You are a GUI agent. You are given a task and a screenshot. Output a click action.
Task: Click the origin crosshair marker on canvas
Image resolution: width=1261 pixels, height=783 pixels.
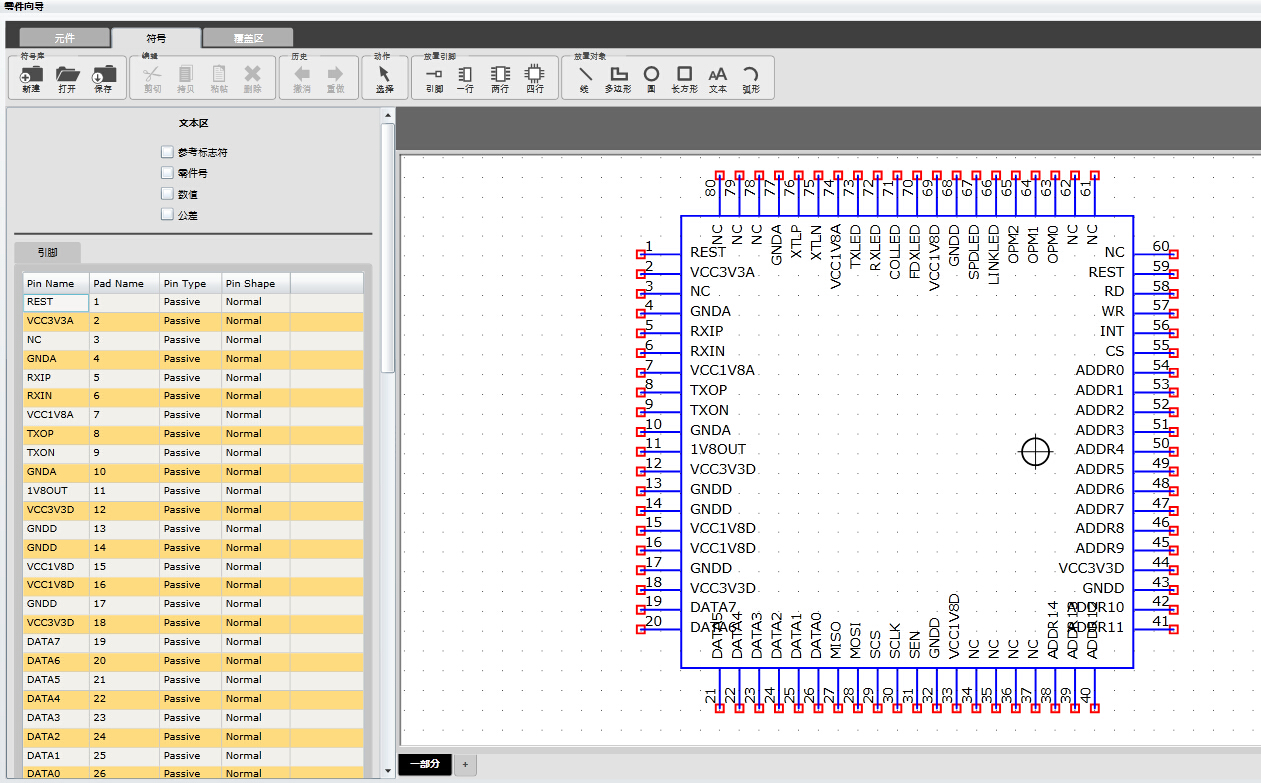(1036, 452)
